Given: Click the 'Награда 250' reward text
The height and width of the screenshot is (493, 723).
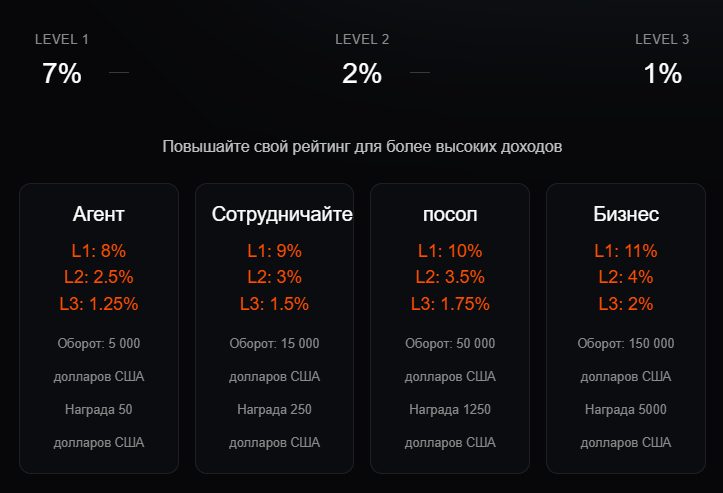Looking at the screenshot, I should click(x=274, y=409).
